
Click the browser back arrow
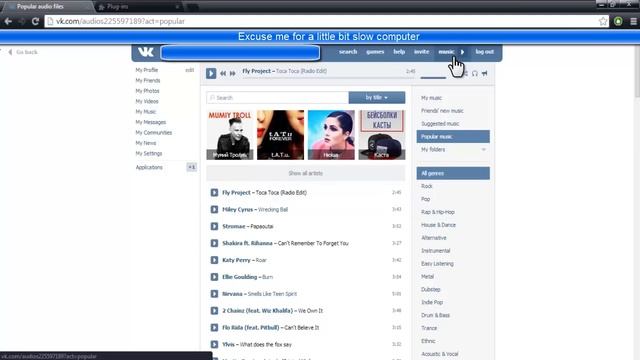click(8, 21)
